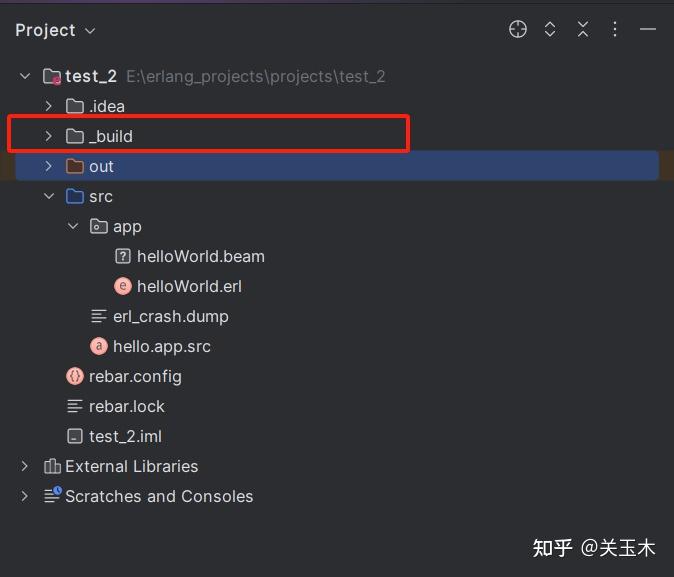The height and width of the screenshot is (577, 674).
Task: Click the Expand All icon
Action: [550, 30]
